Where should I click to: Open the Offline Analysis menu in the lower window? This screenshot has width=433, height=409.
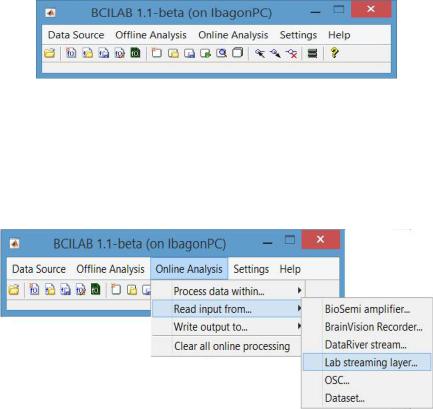point(110,269)
